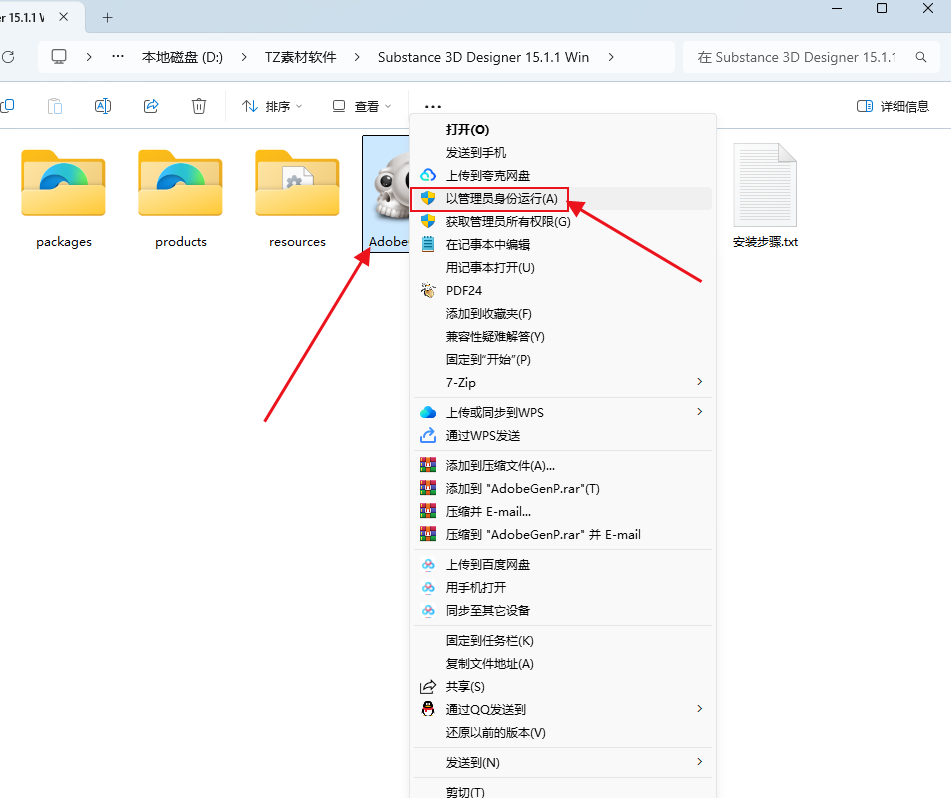The height and width of the screenshot is (798, 951).
Task: Click the paste icon in toolbar
Action: click(x=55, y=106)
